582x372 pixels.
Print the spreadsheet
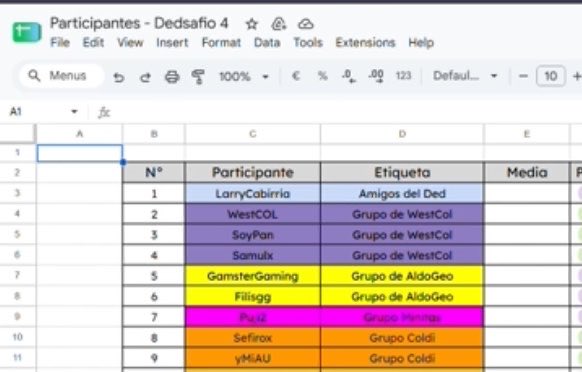[172, 77]
